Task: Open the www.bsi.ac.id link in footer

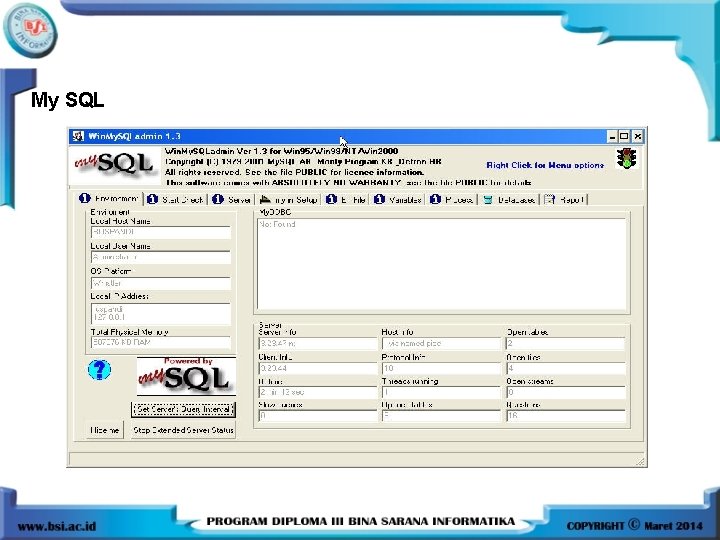Action: [57, 526]
